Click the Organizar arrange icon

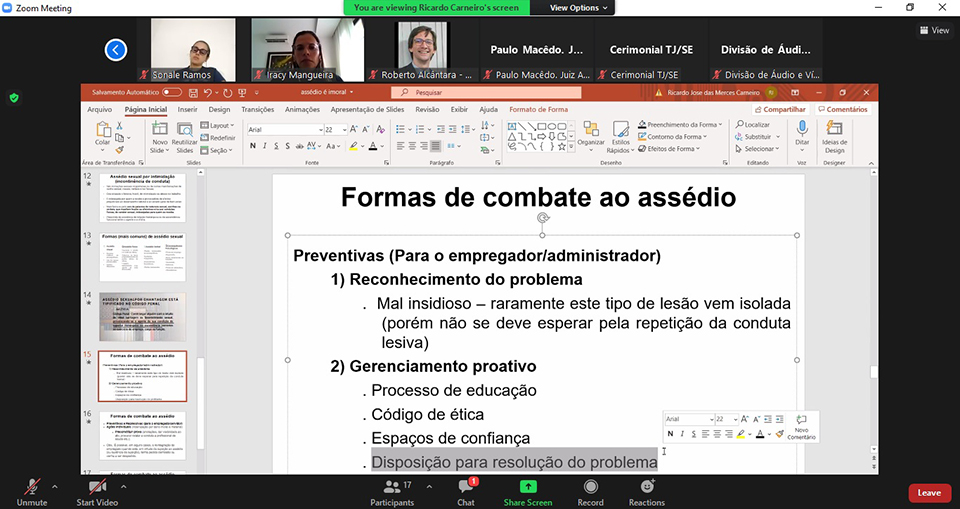(x=590, y=134)
